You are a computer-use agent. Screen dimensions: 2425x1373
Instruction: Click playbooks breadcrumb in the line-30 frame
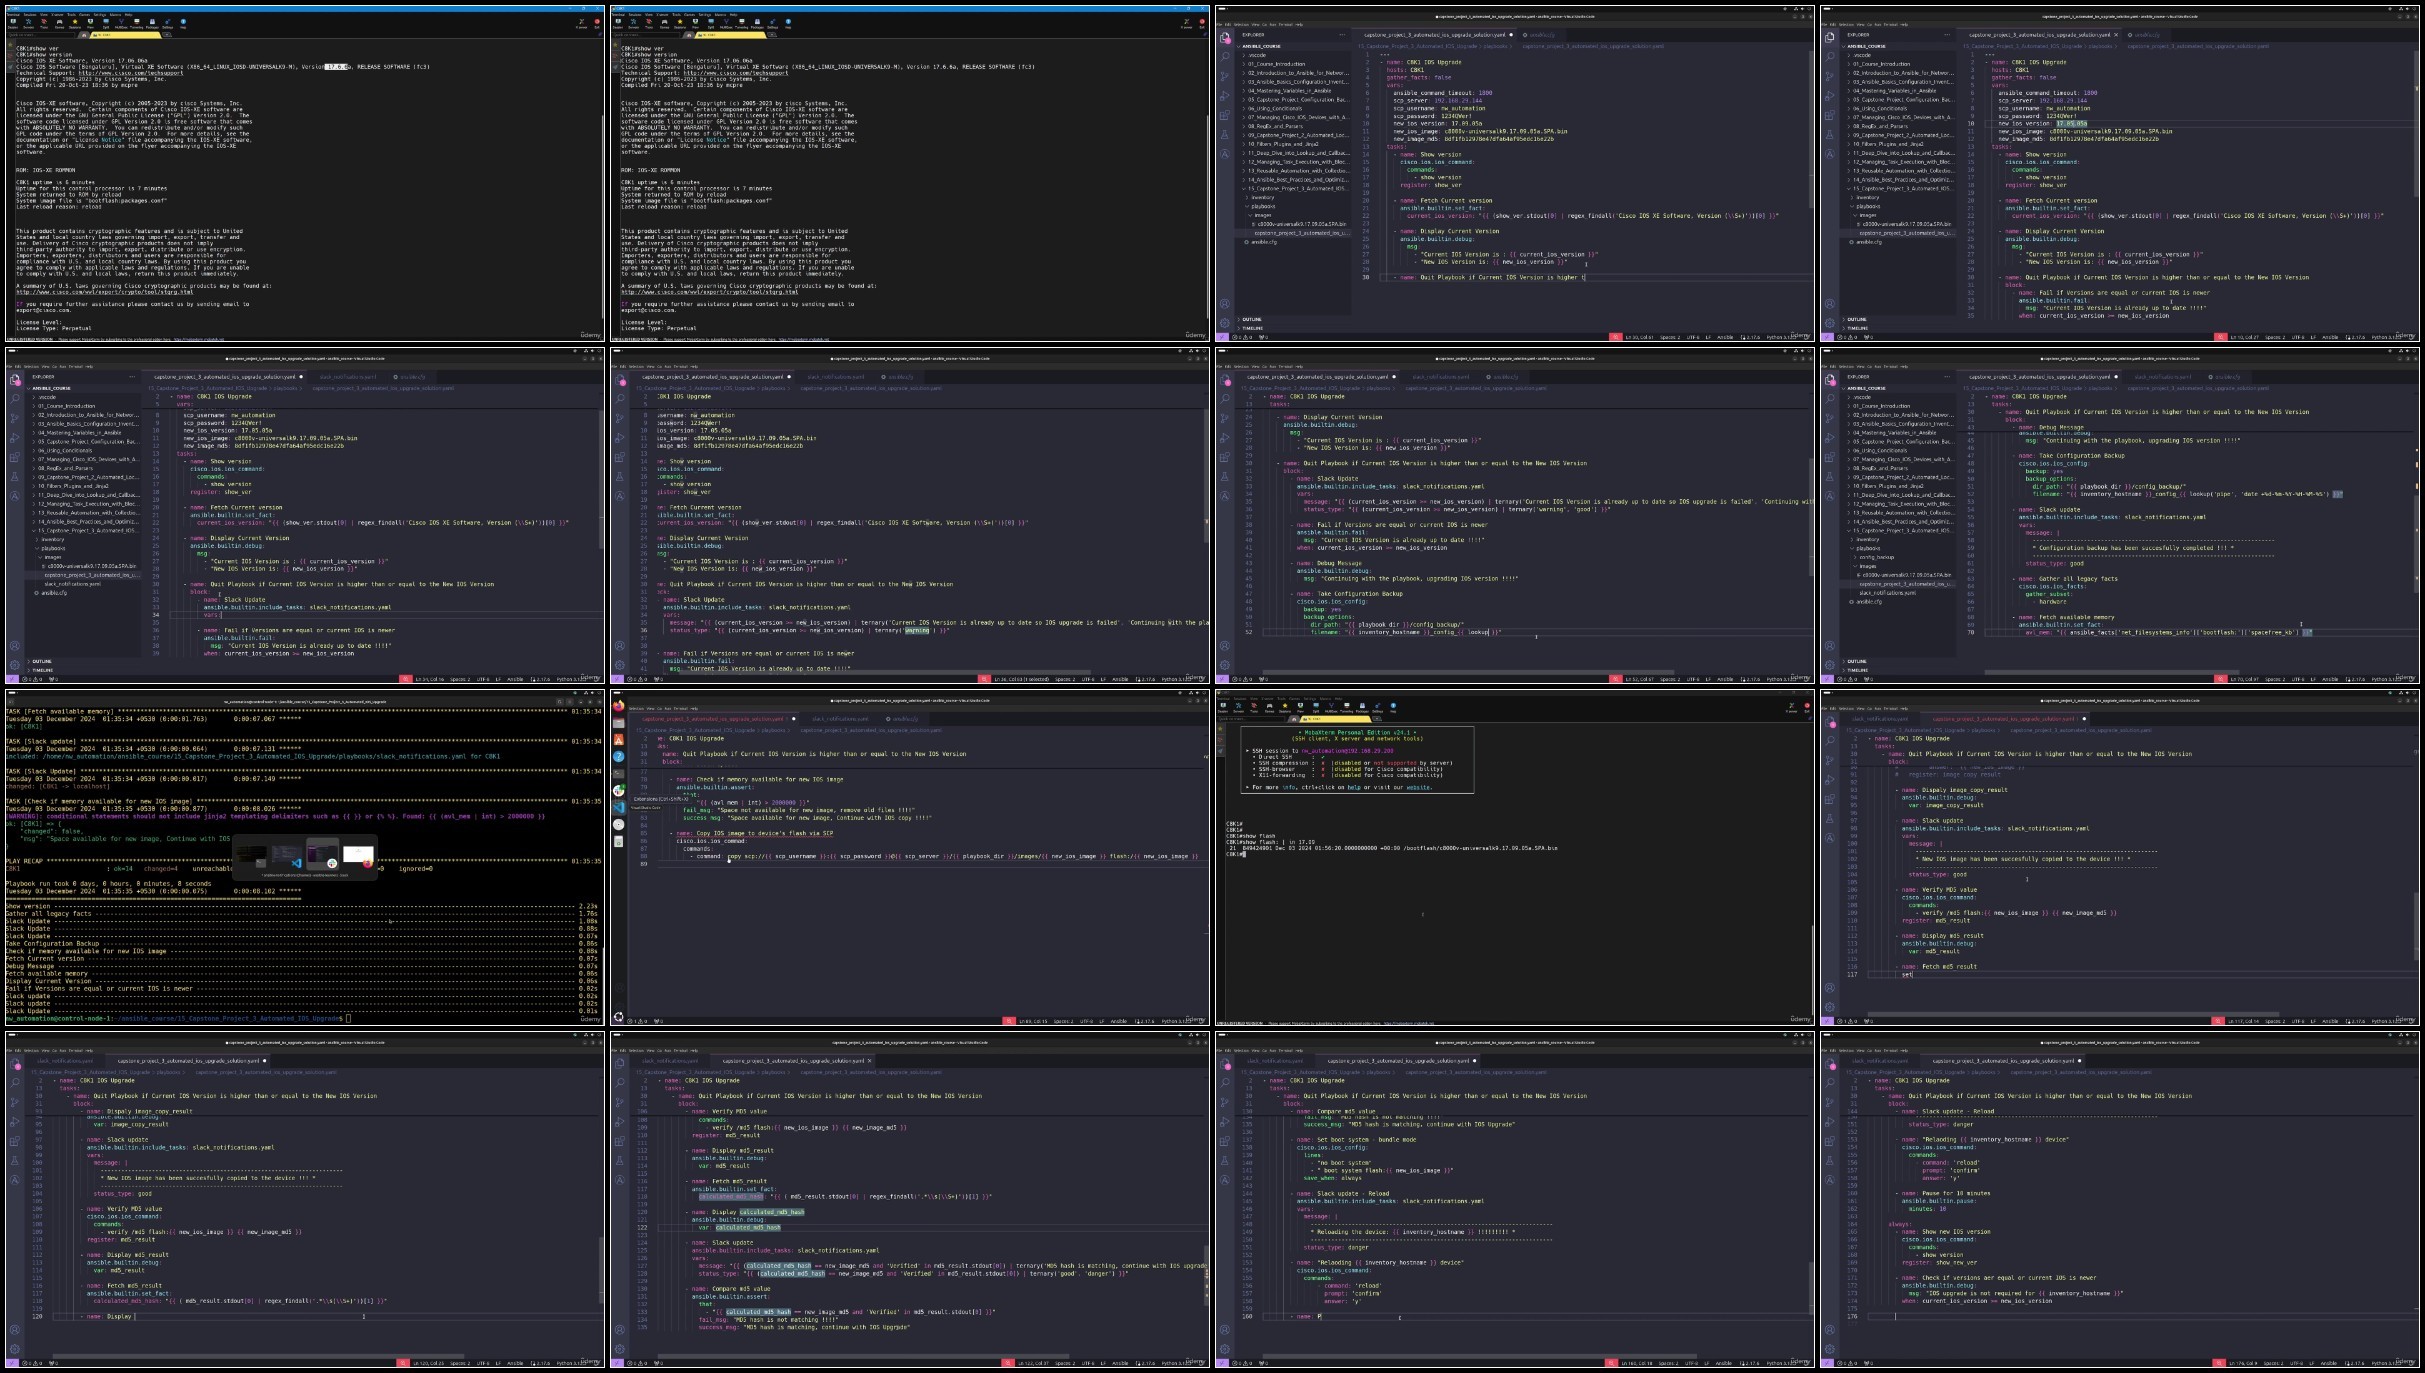(1495, 46)
